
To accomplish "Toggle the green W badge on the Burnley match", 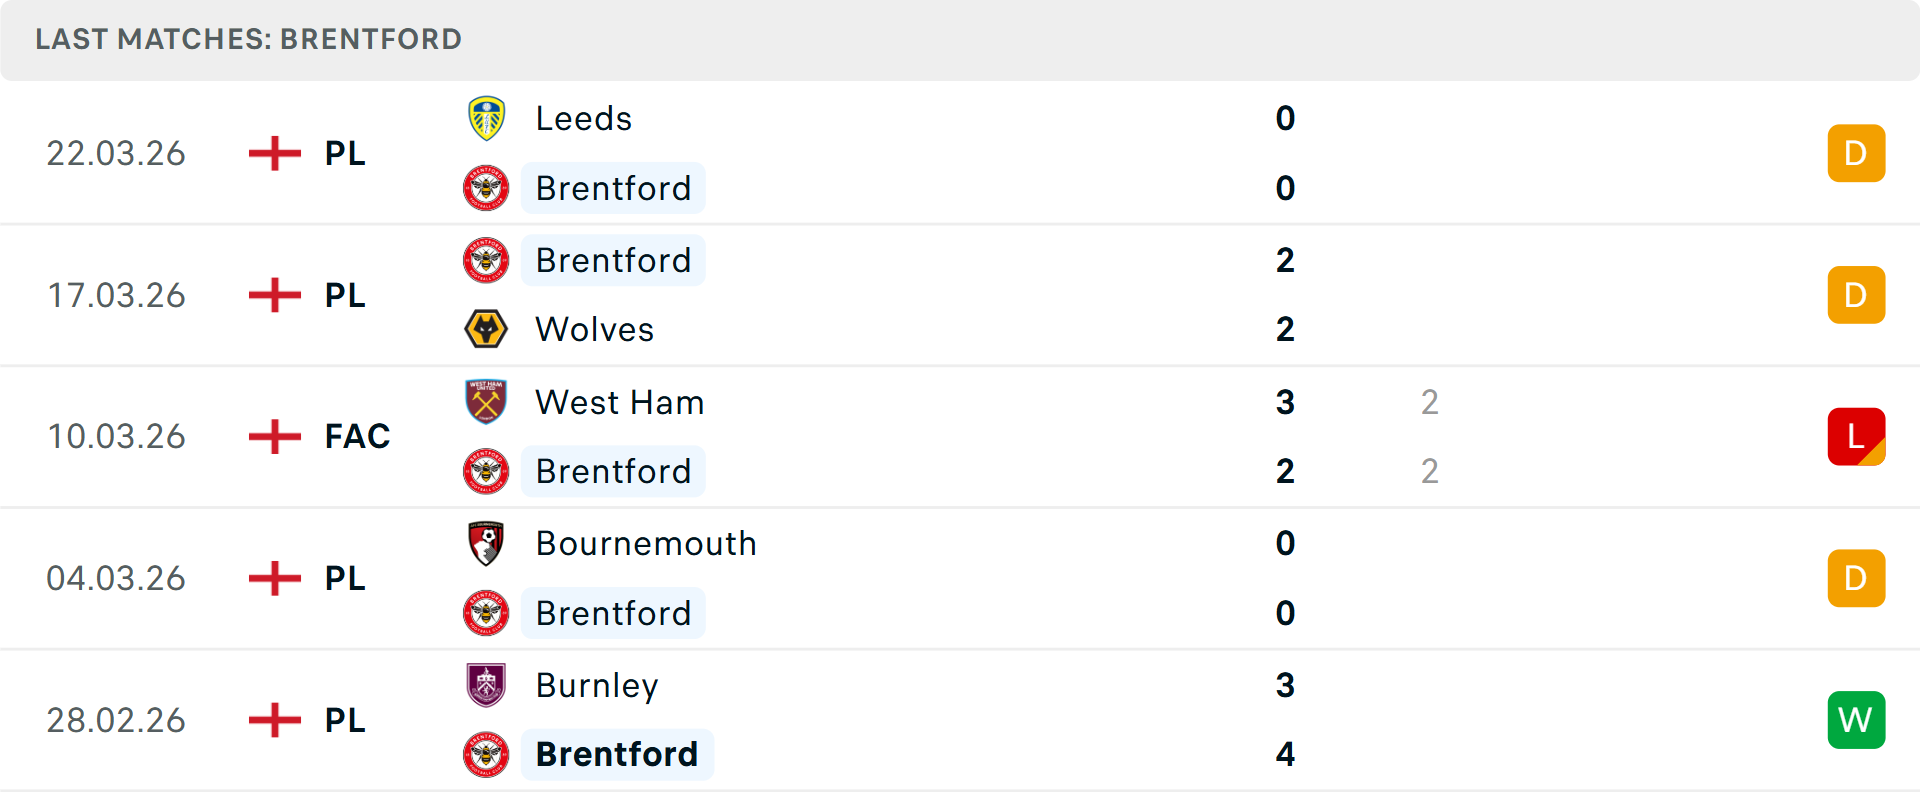I will [1856, 720].
